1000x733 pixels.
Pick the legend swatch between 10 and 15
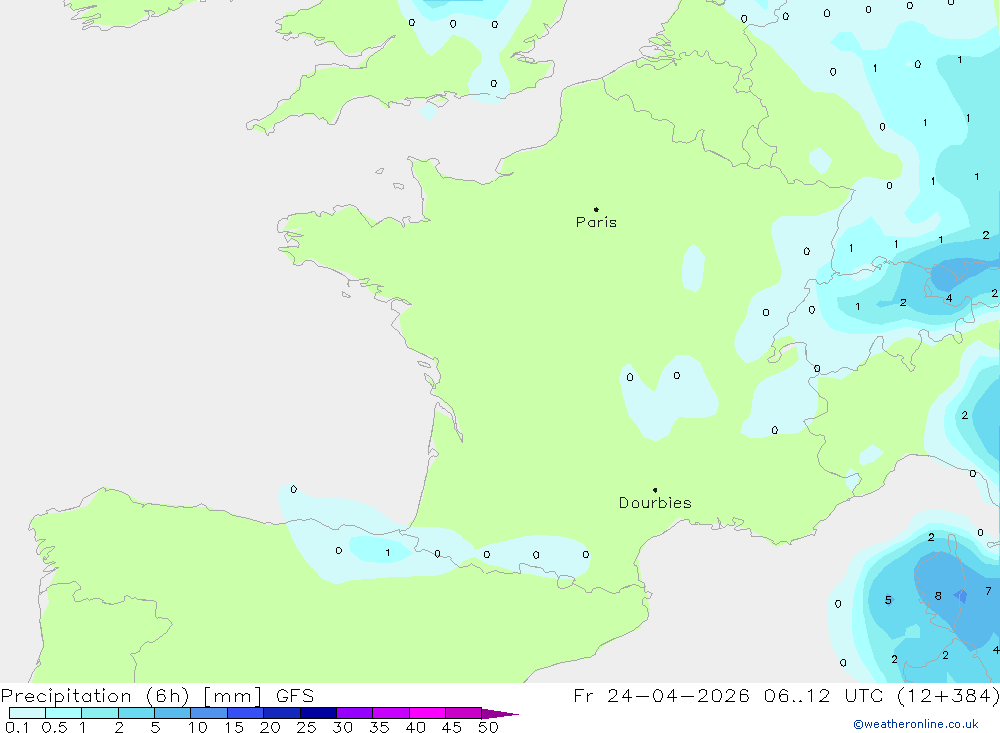pyautogui.click(x=209, y=713)
